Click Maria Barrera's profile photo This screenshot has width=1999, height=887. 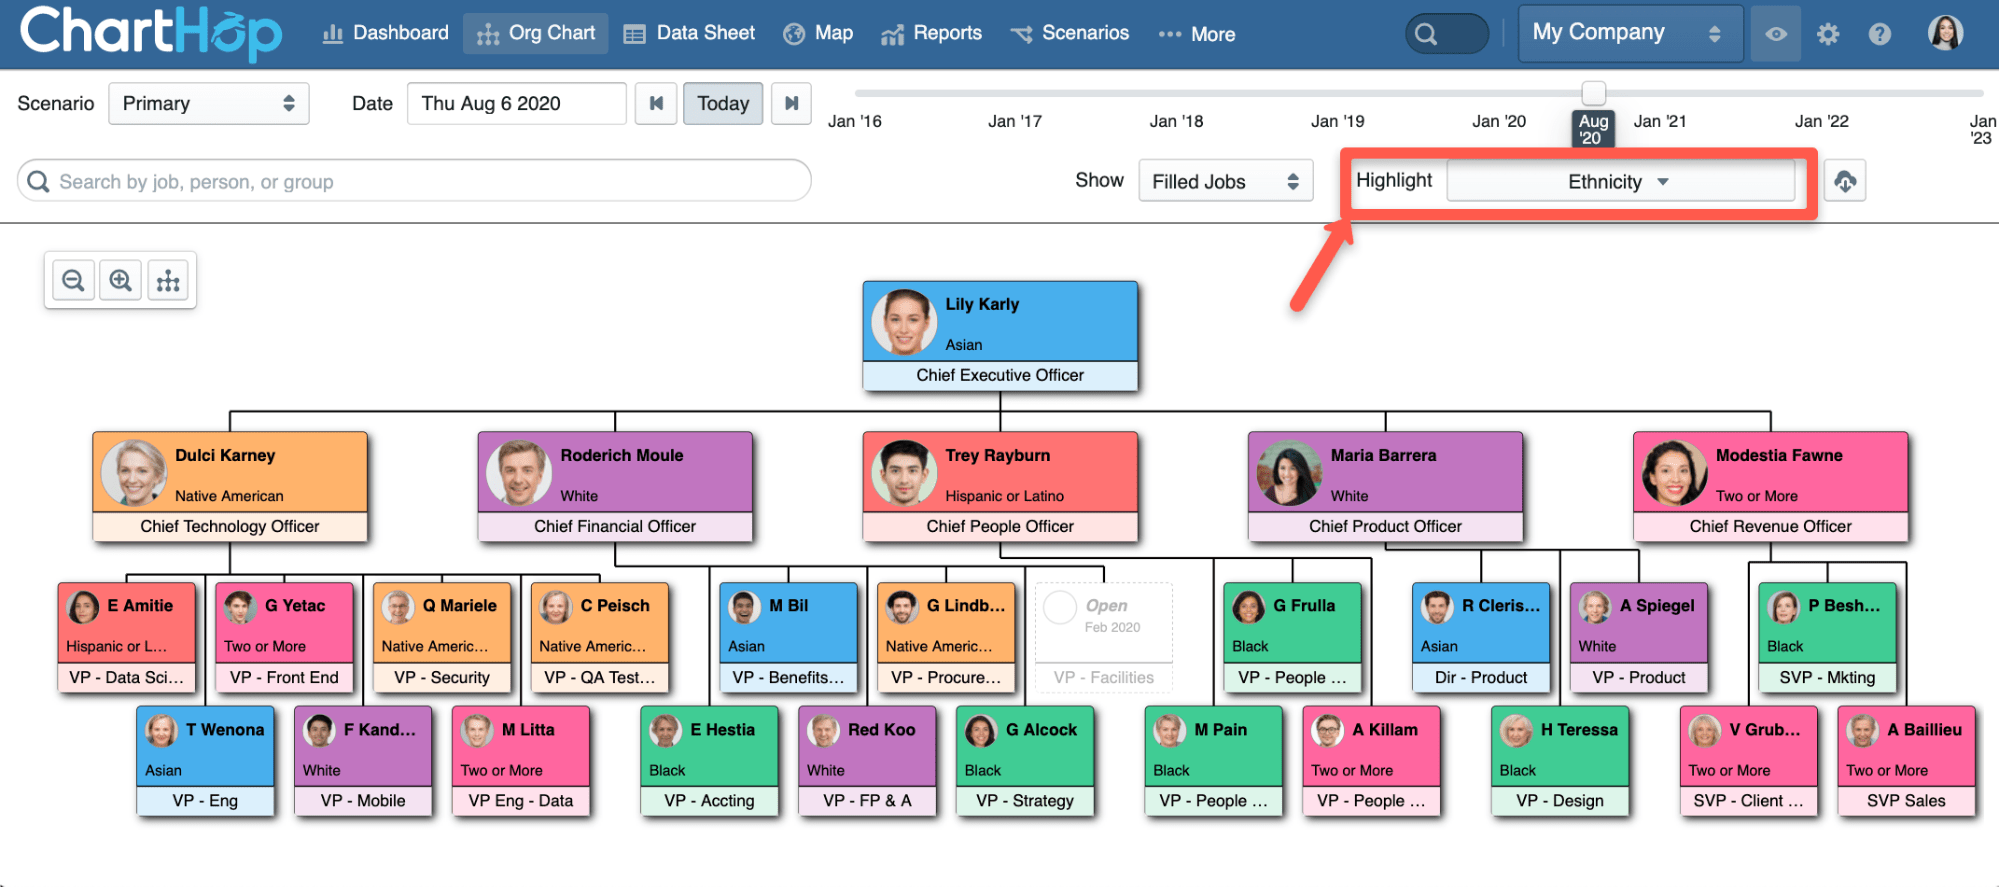point(1289,473)
